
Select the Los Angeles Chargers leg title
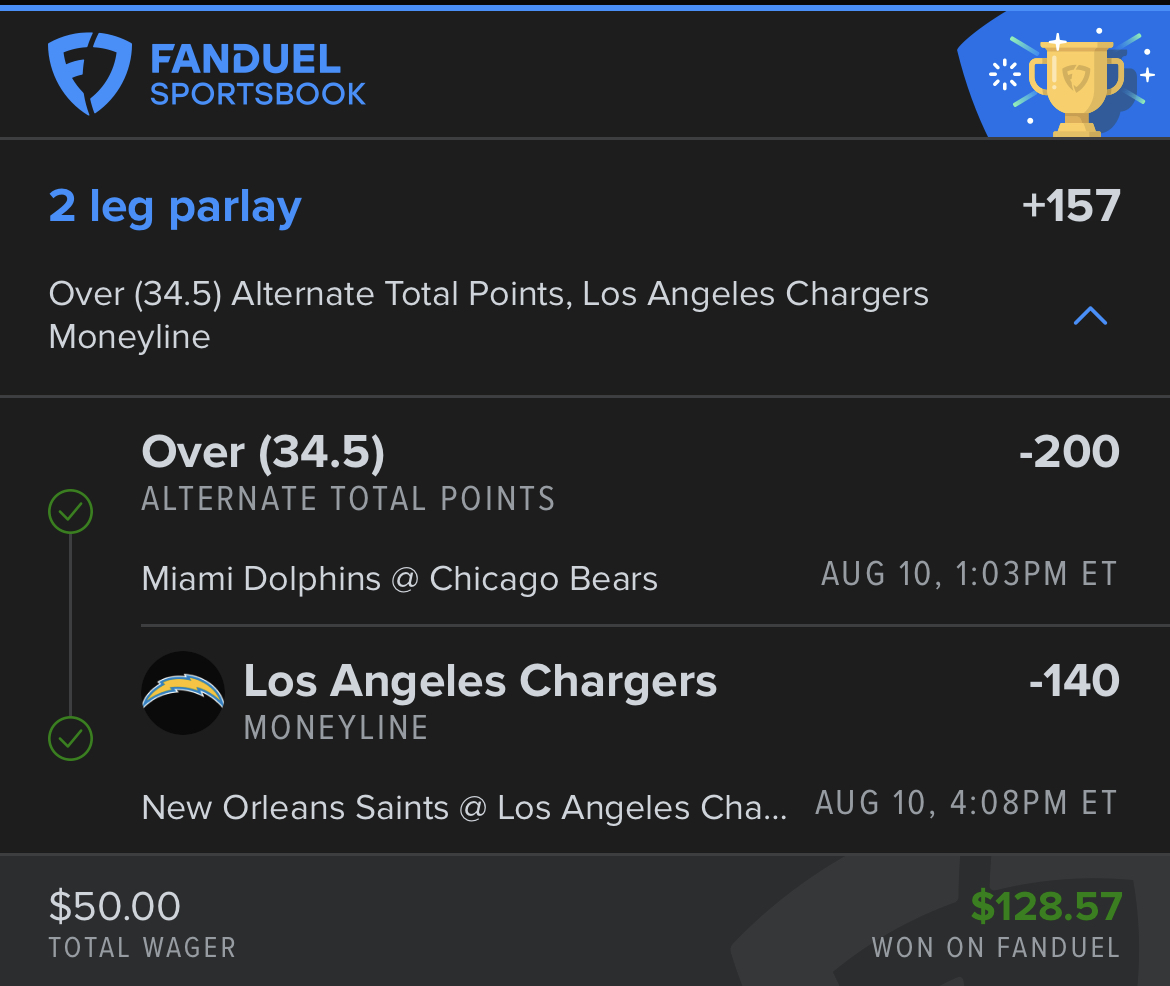click(x=480, y=681)
